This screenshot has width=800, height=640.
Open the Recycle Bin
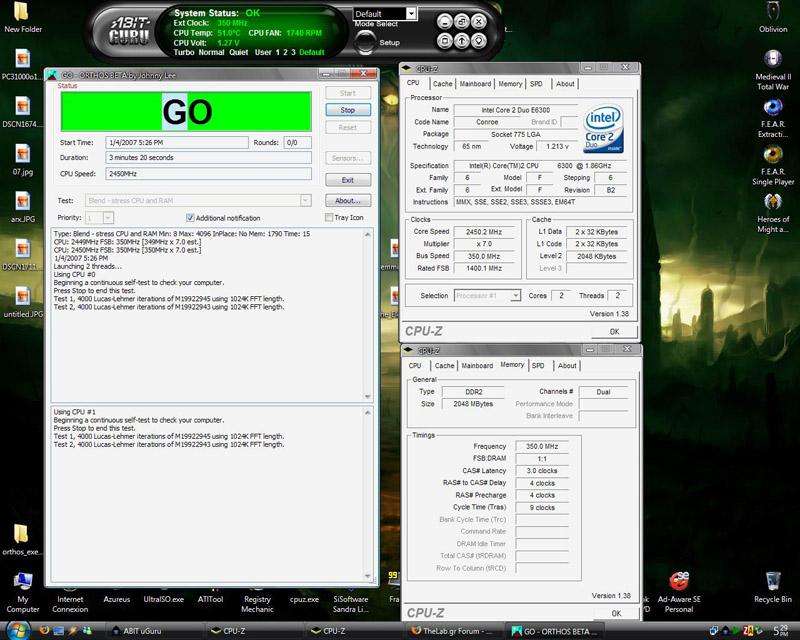(773, 587)
